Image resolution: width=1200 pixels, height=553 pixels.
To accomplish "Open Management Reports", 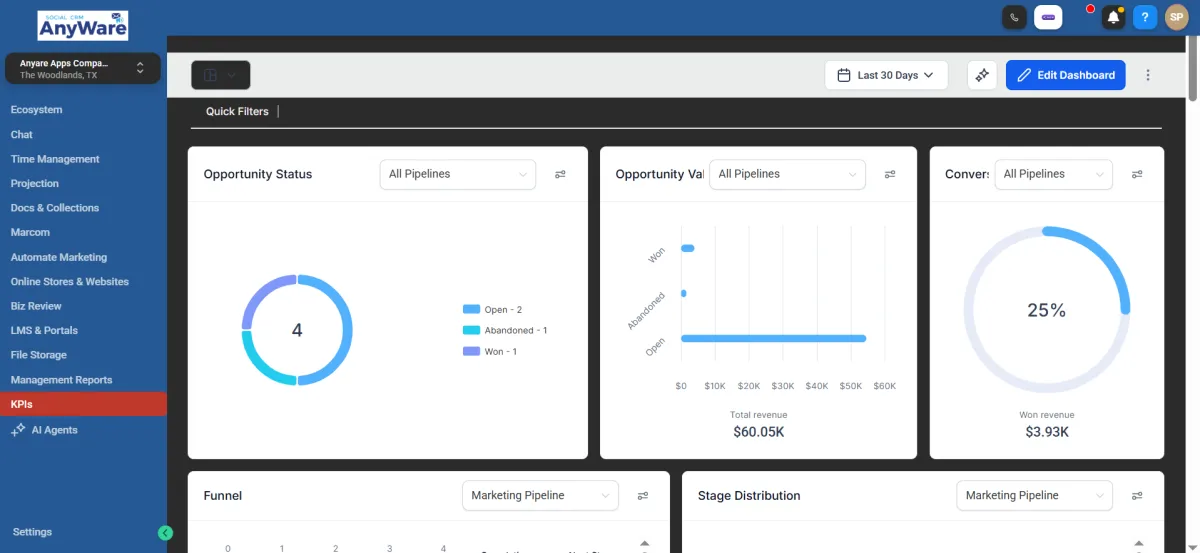I will coord(62,380).
